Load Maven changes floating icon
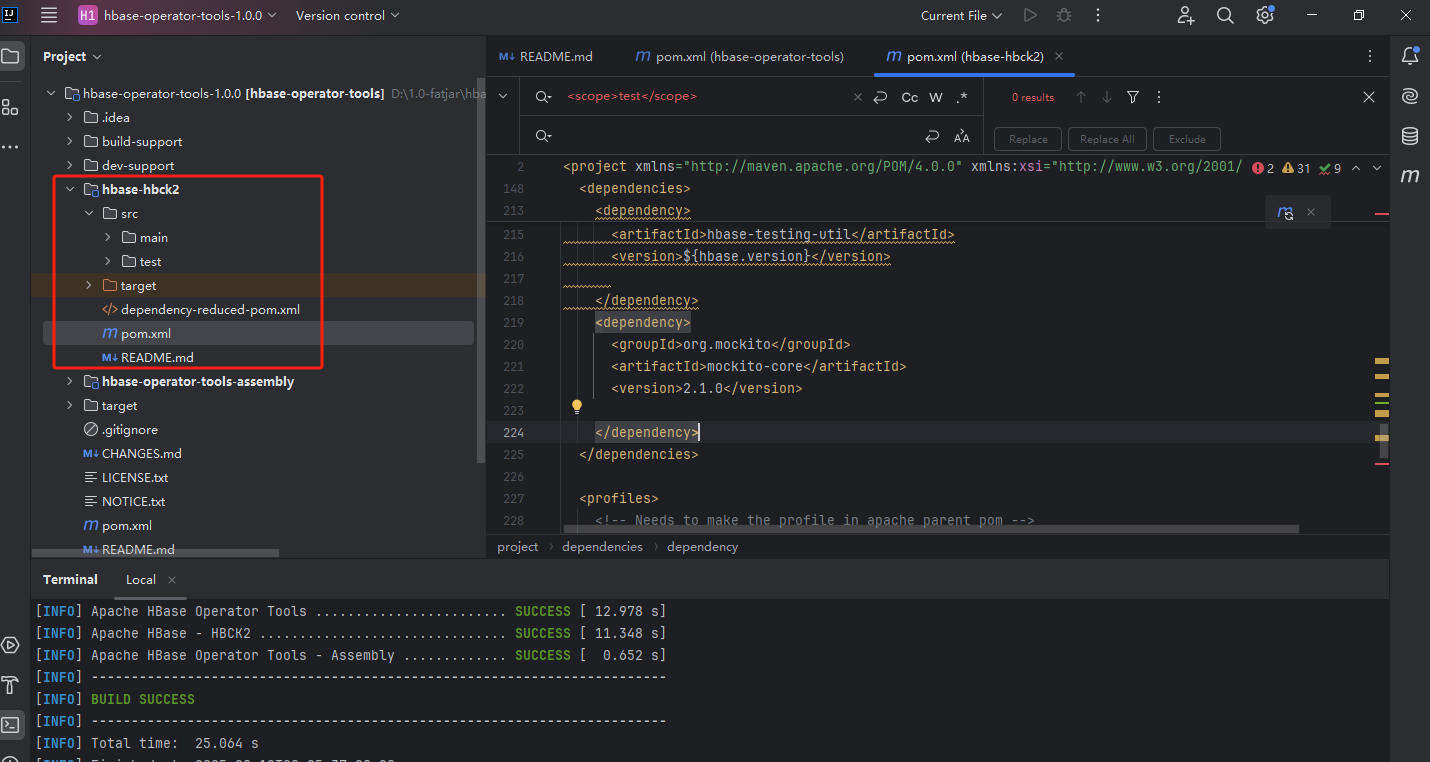Screen dimensions: 1430x762 coord(1286,213)
